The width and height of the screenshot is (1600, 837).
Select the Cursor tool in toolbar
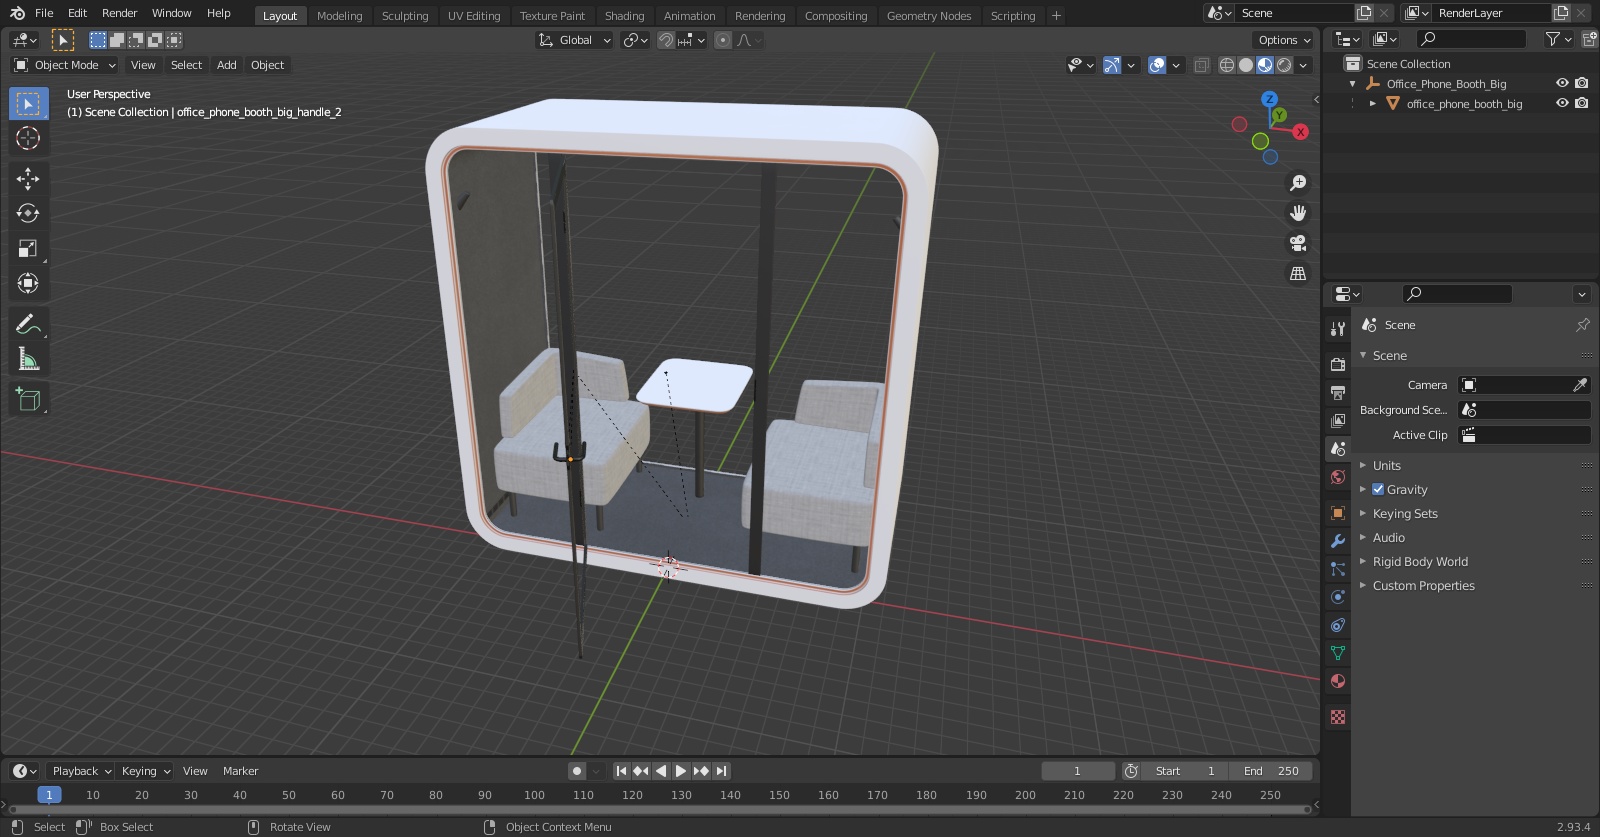pyautogui.click(x=28, y=138)
